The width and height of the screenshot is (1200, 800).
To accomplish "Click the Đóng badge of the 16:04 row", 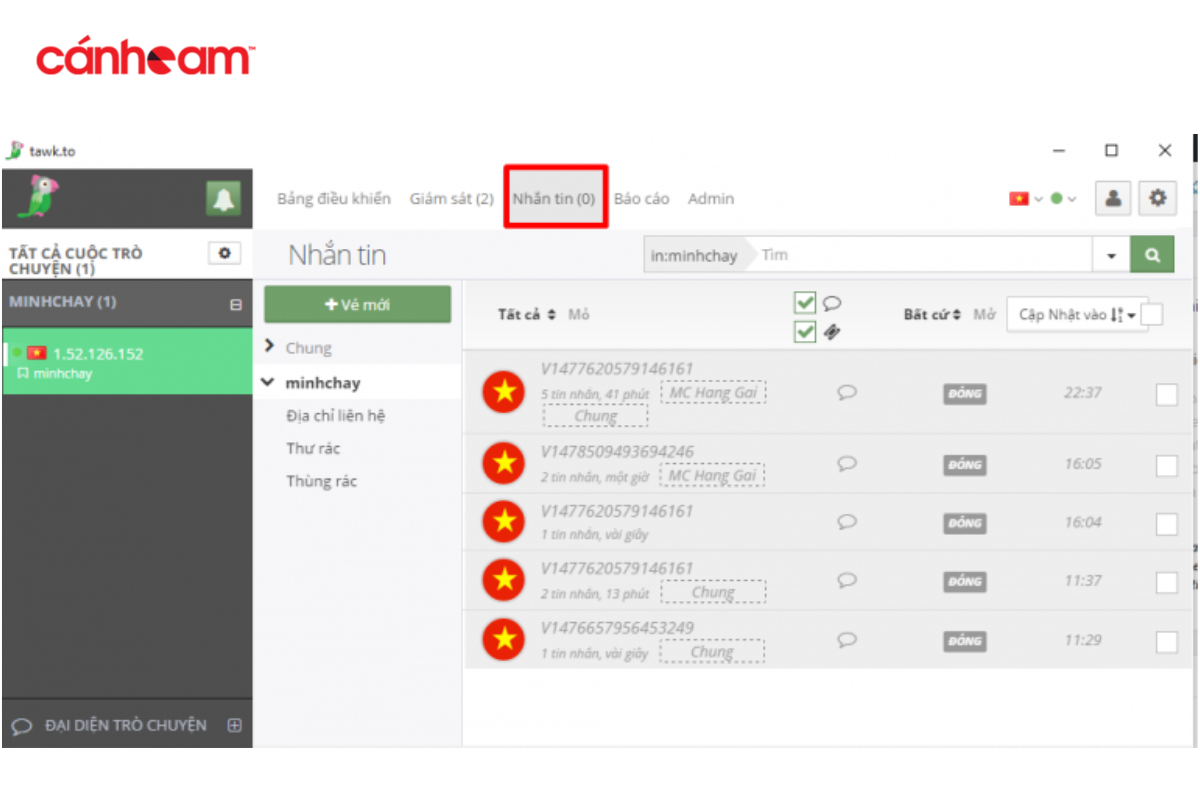I will [964, 523].
